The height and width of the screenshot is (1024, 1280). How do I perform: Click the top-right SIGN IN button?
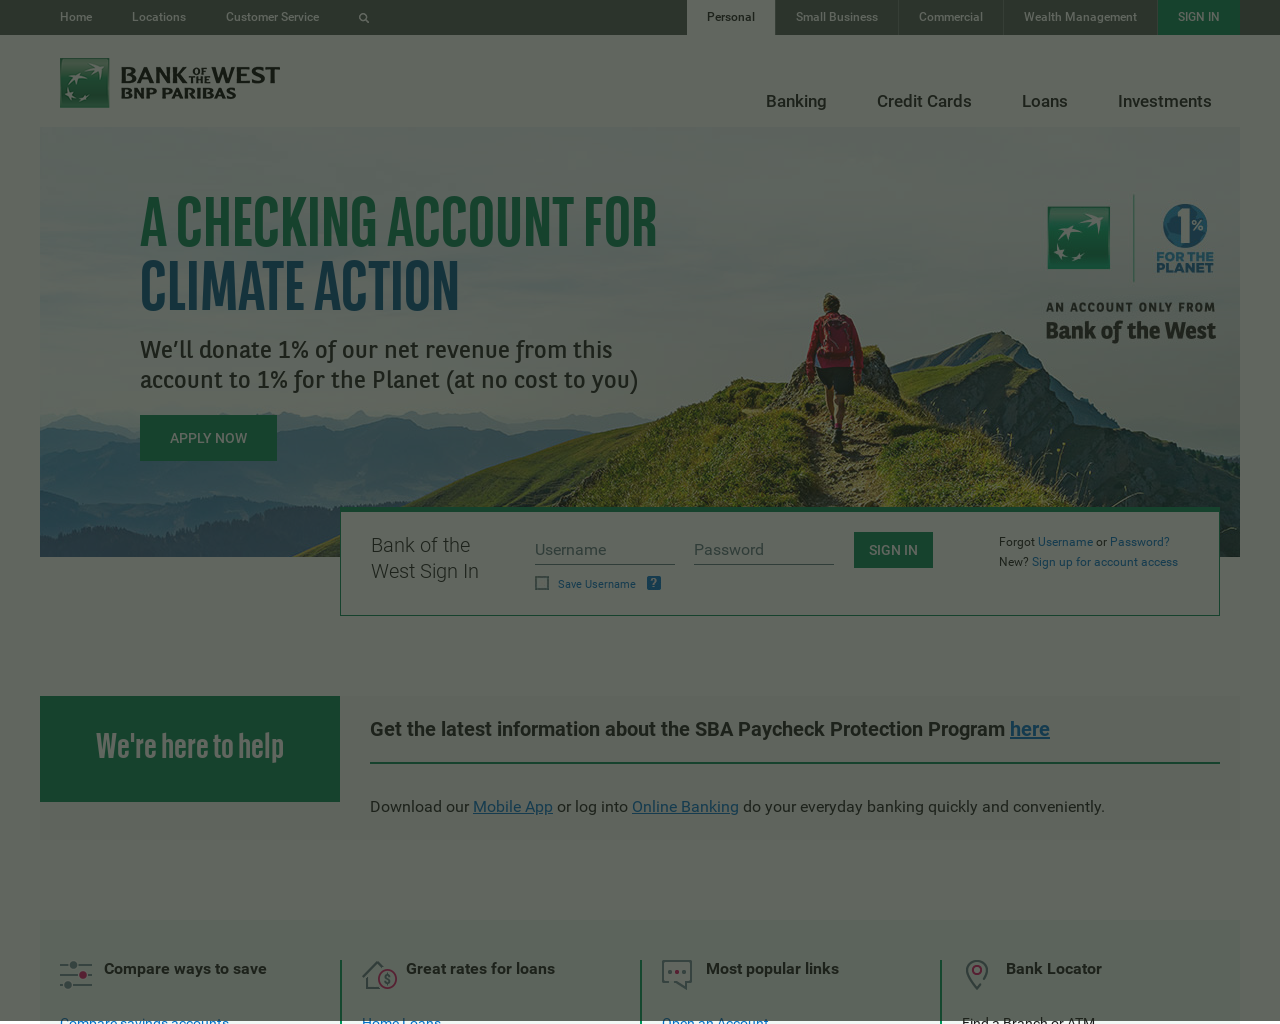(x=1198, y=17)
